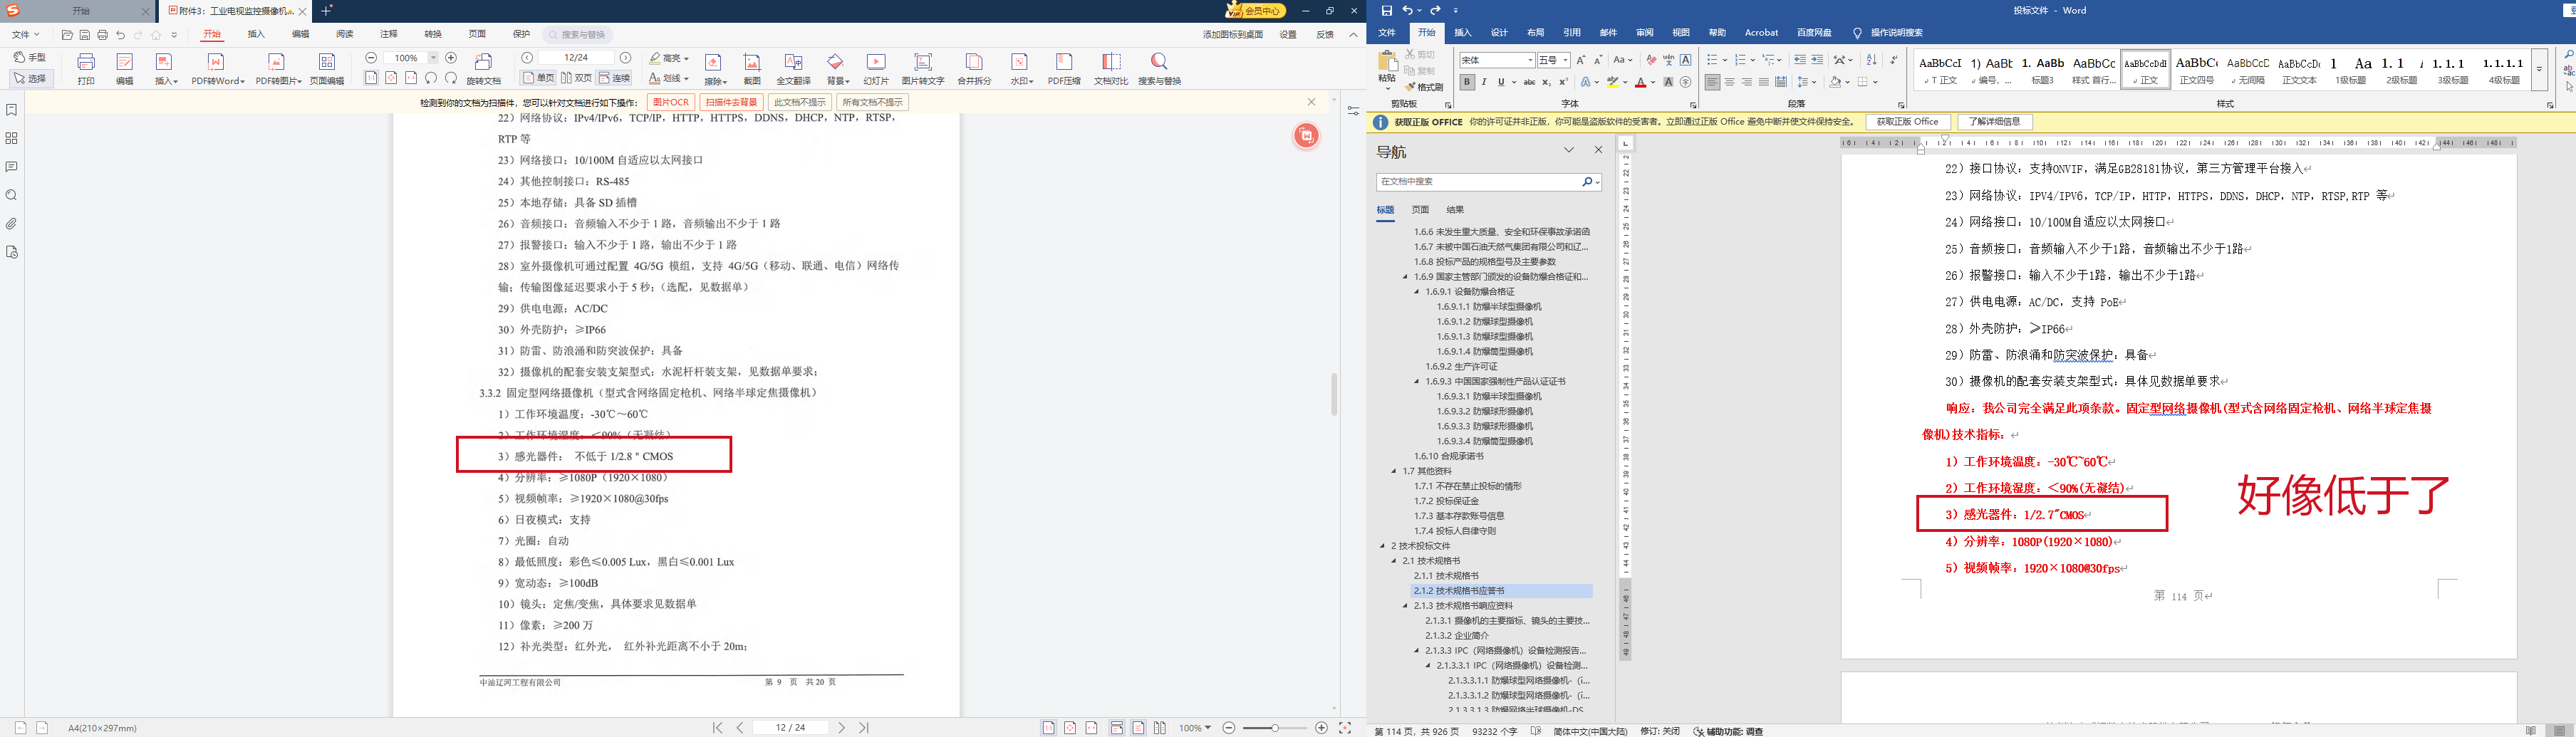Click the 扫描件去背景 button

[731, 102]
